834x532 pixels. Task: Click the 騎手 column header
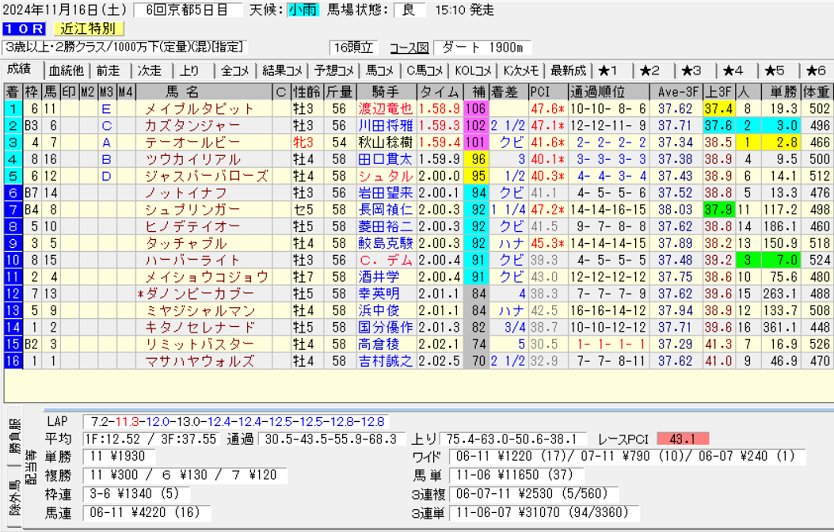(x=385, y=91)
